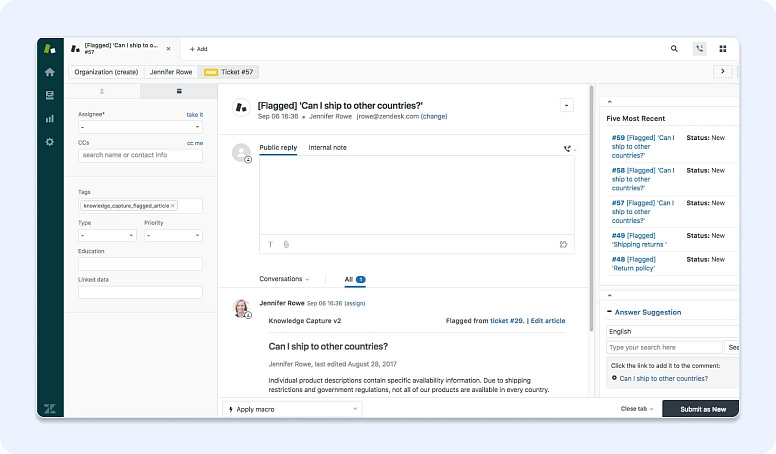The width and height of the screenshot is (776, 454).
Task: Click the Submit as New button
Action: pyautogui.click(x=700, y=409)
